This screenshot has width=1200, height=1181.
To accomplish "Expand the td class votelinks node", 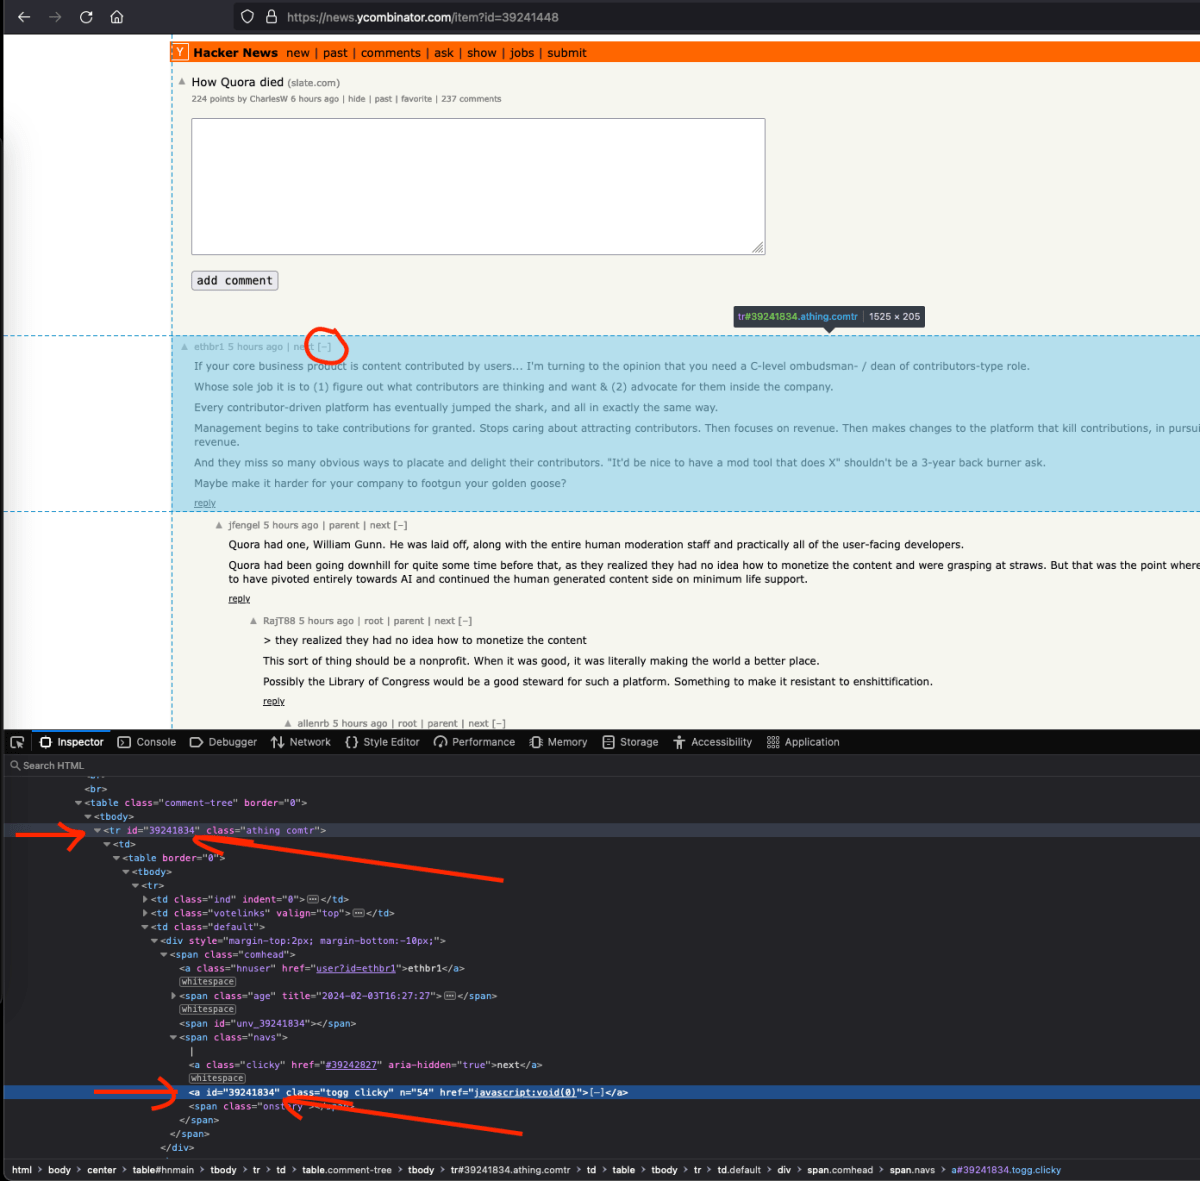I will (146, 913).
